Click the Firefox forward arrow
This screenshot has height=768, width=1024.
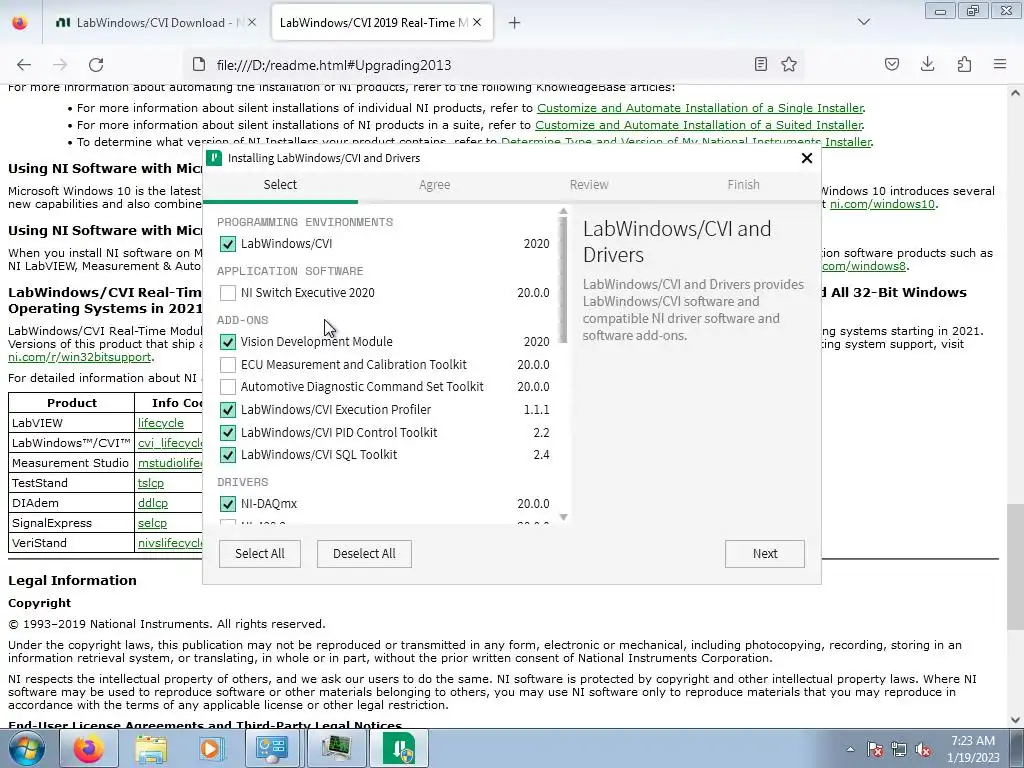click(60, 65)
